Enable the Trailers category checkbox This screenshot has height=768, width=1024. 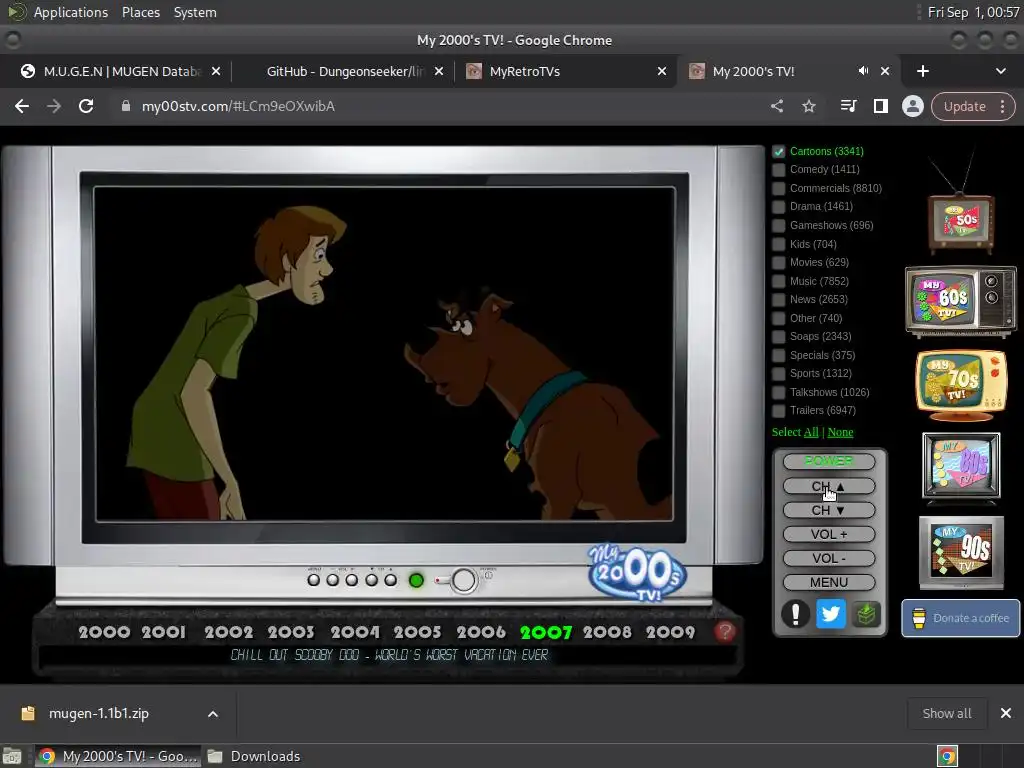pyautogui.click(x=778, y=411)
